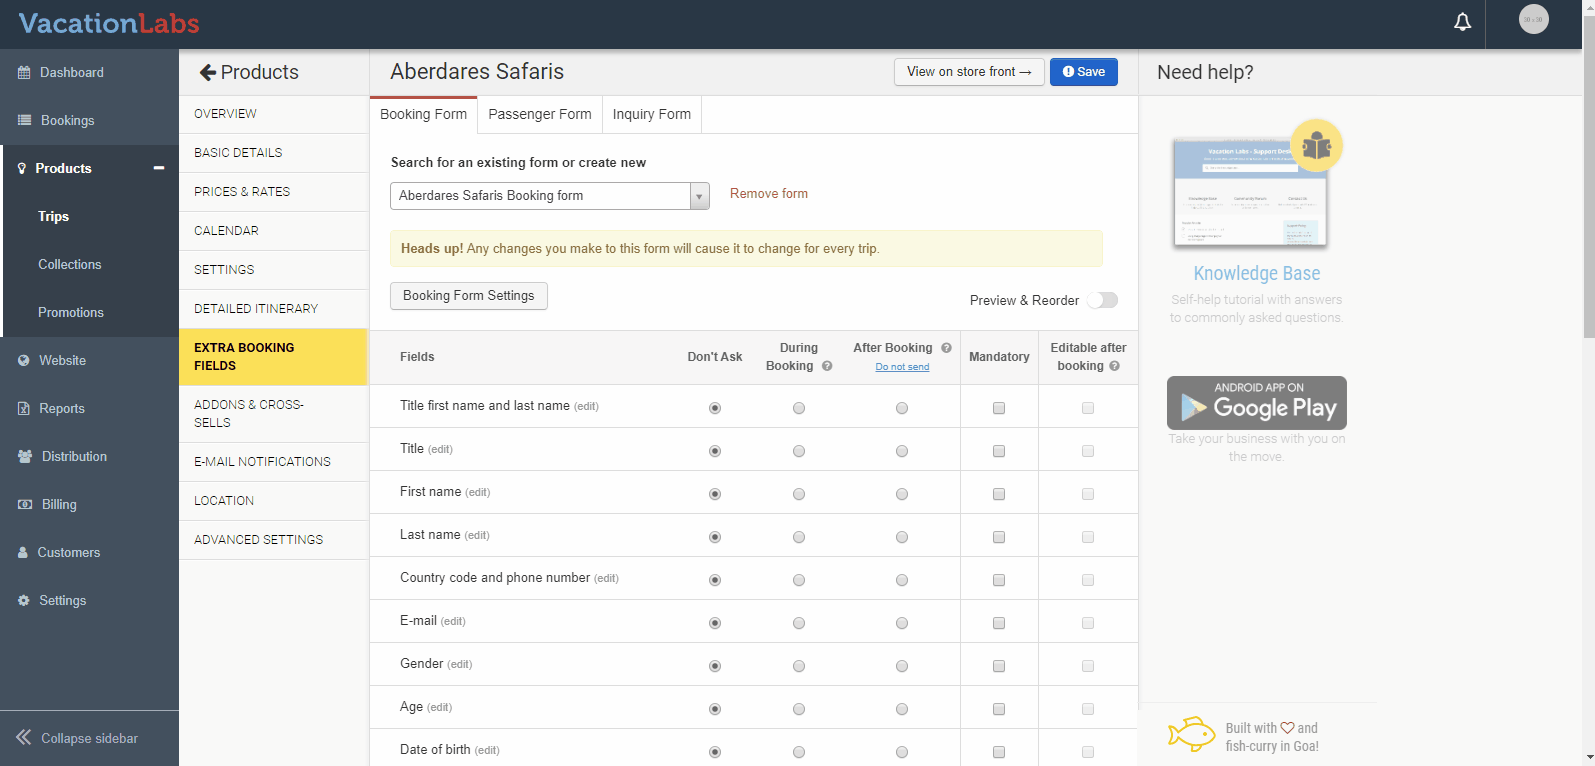1595x766 pixels.
Task: Click the help icon beside After Booking
Action: click(946, 348)
